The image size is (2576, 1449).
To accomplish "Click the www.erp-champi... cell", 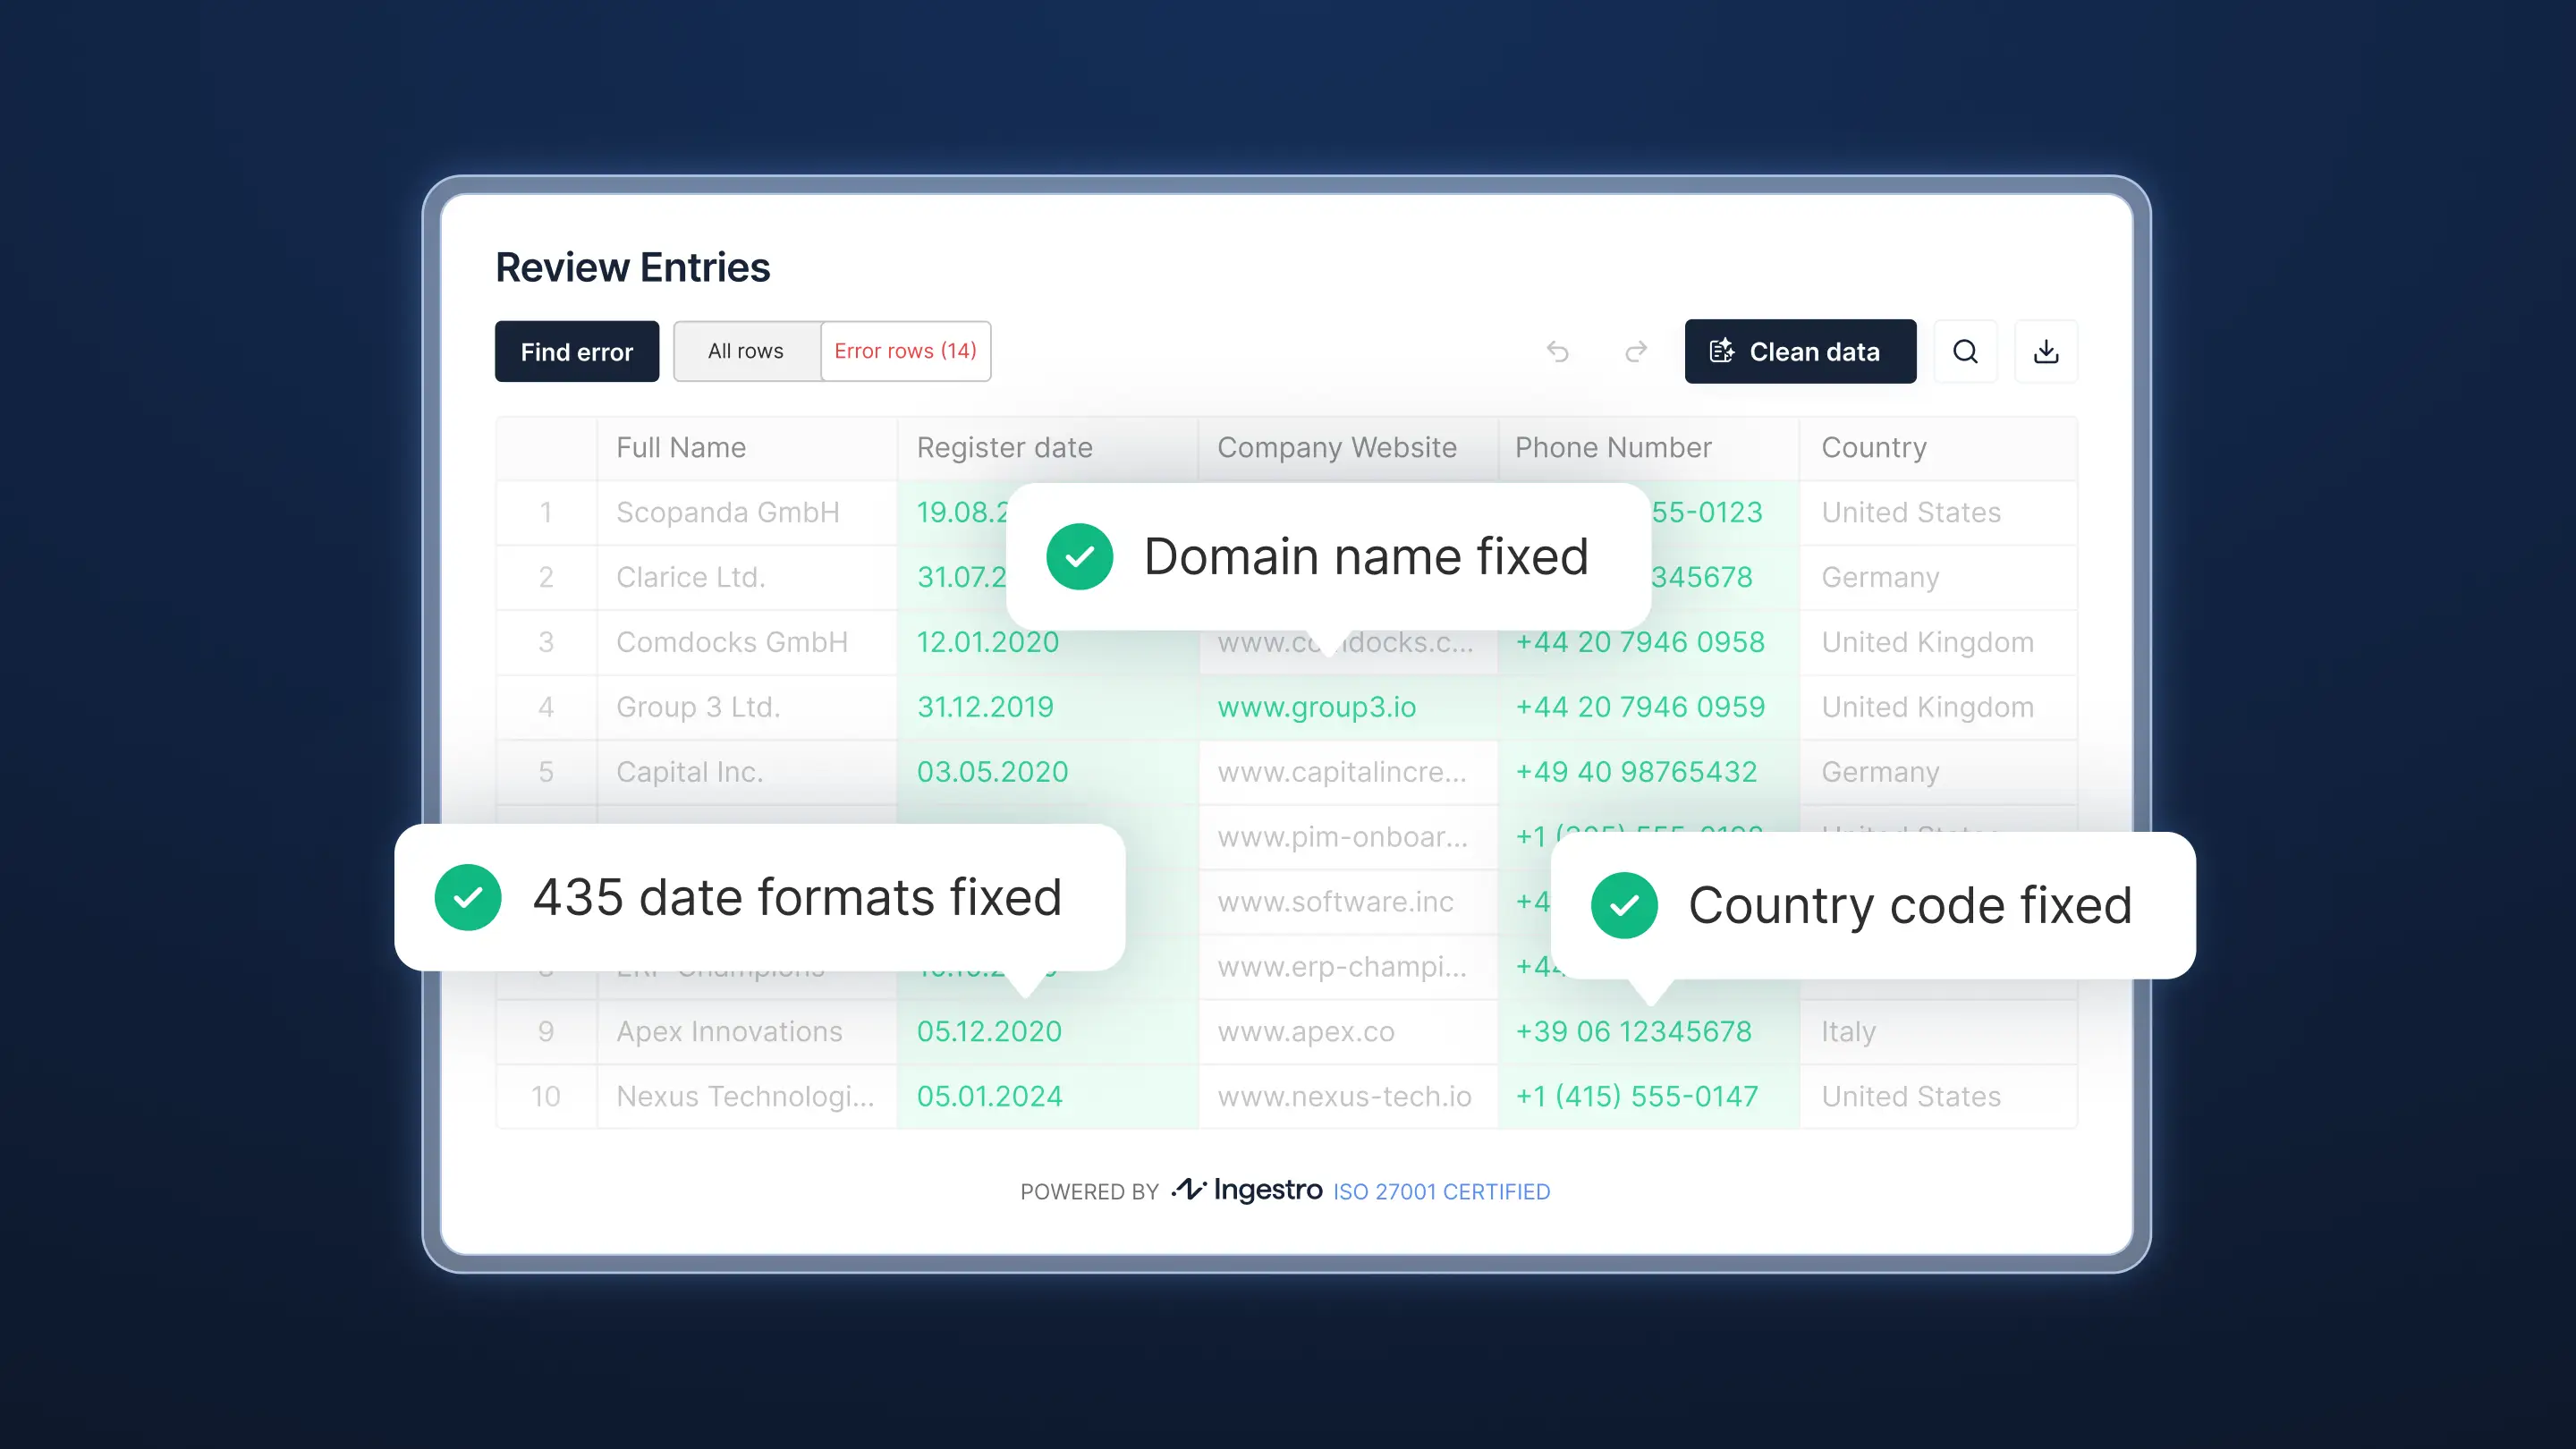I will [1348, 967].
